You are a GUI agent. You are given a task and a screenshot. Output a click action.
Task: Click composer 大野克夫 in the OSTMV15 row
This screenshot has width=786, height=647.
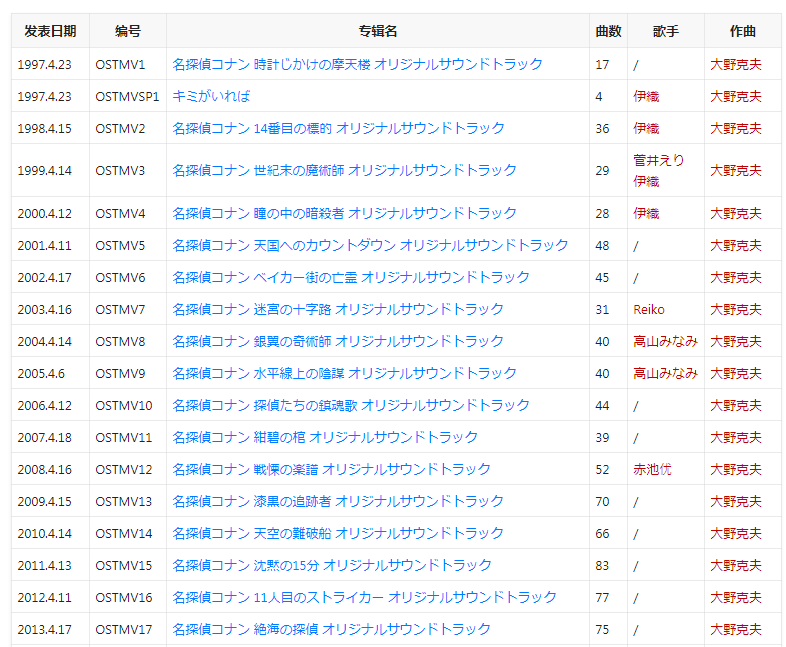point(736,565)
